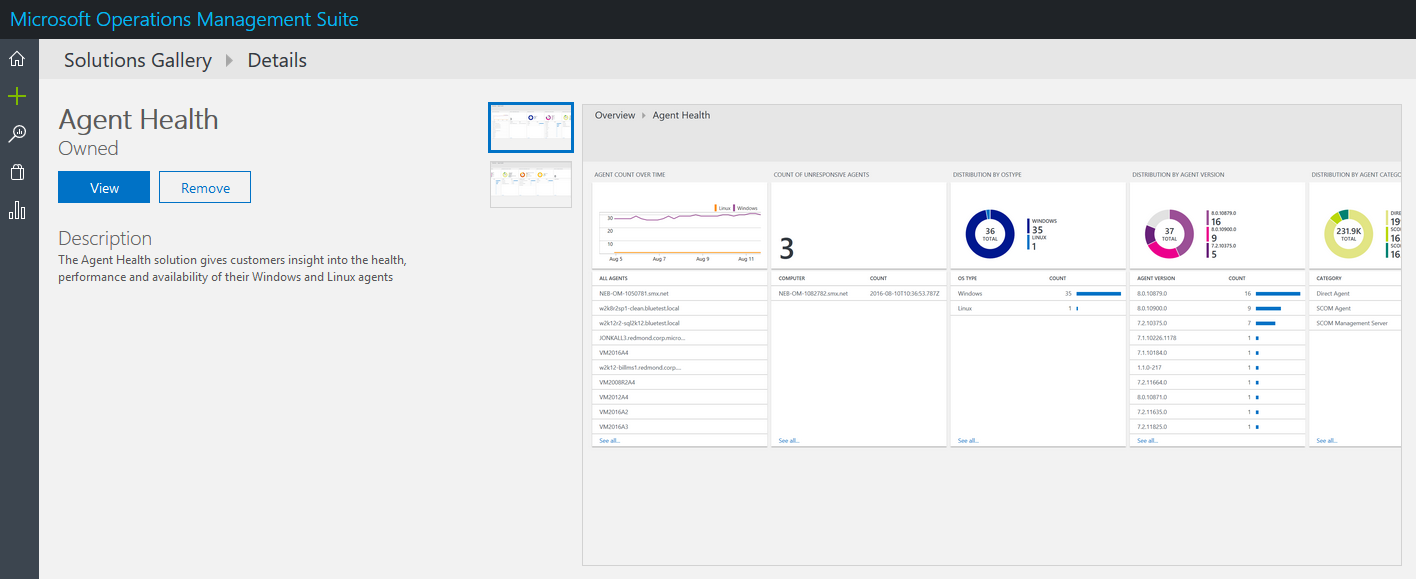Screen dimensions: 1416x579
Task: Click 'See all...' under the Agent Version list
Action: pyautogui.click(x=1148, y=440)
